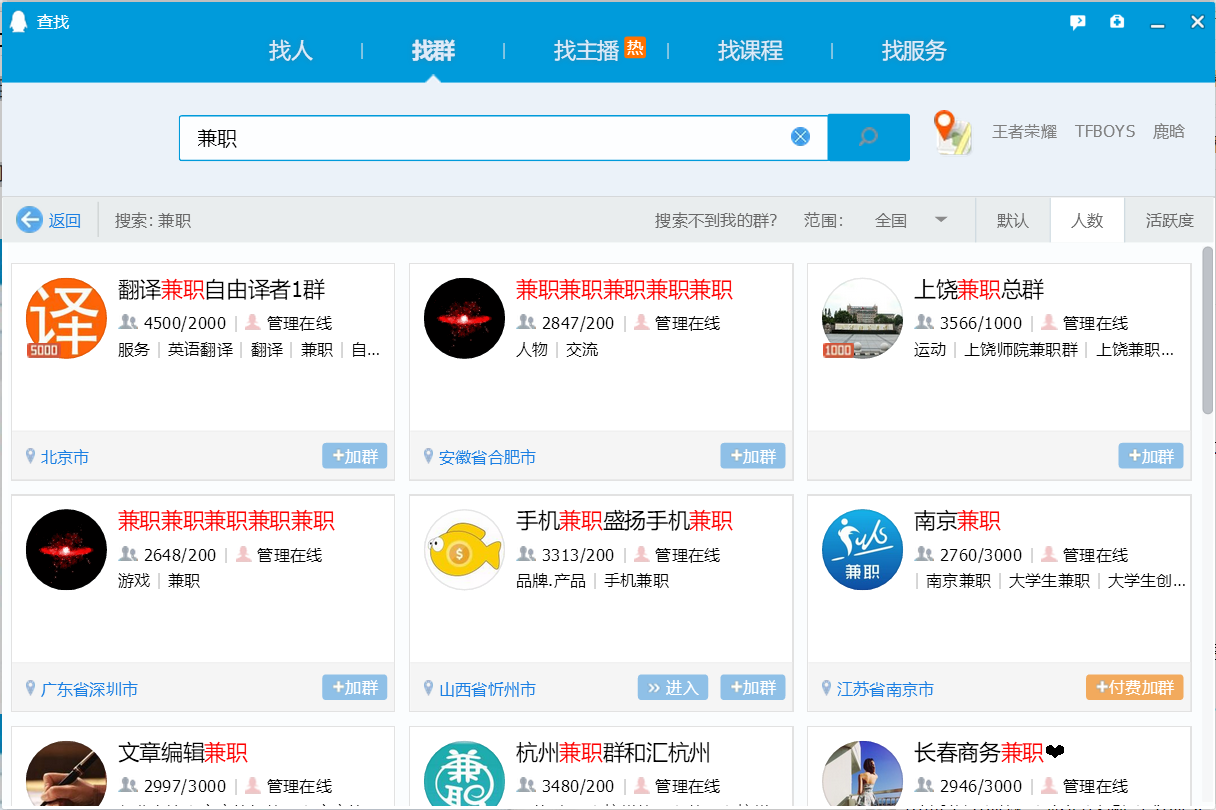Open the nearby map location icon

point(953,133)
